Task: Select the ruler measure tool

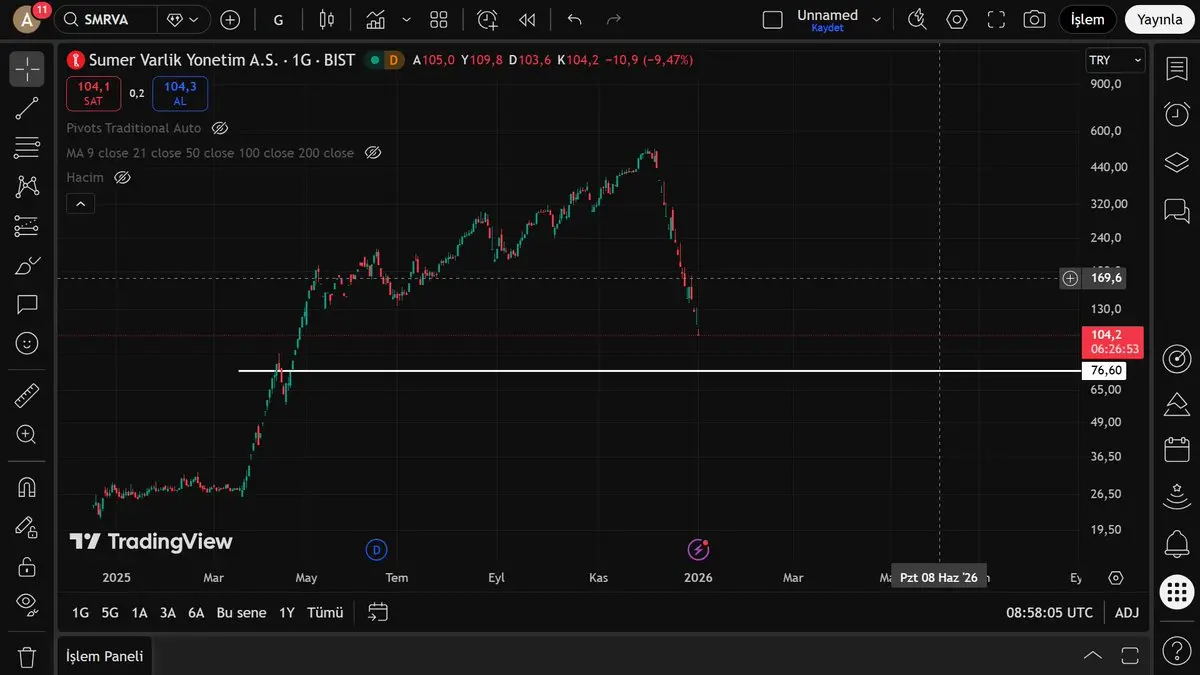Action: (27, 396)
